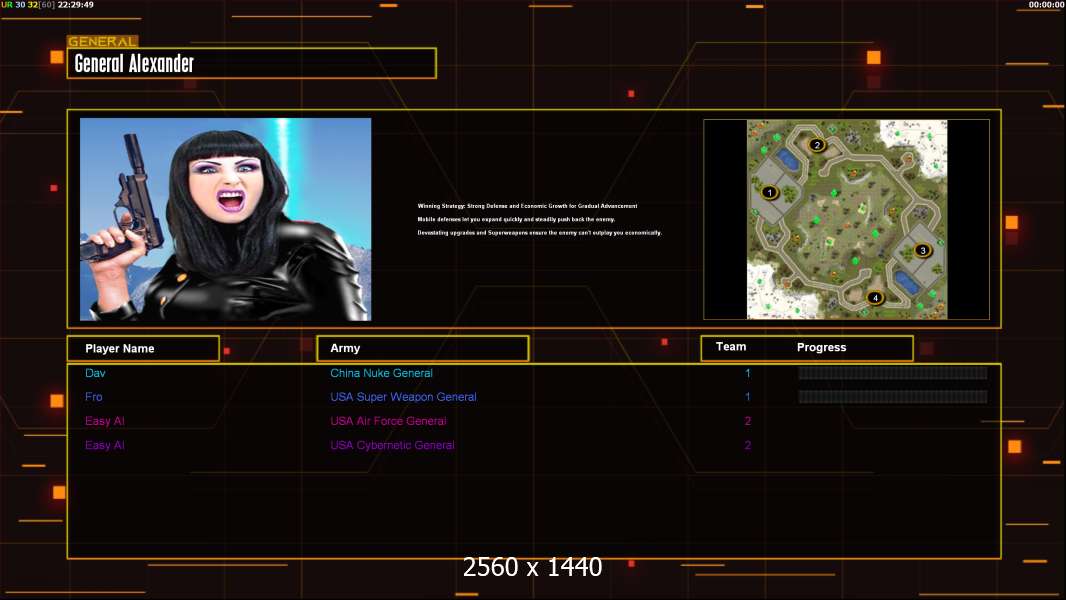Click the GENERAL label above the name

[x=102, y=42]
